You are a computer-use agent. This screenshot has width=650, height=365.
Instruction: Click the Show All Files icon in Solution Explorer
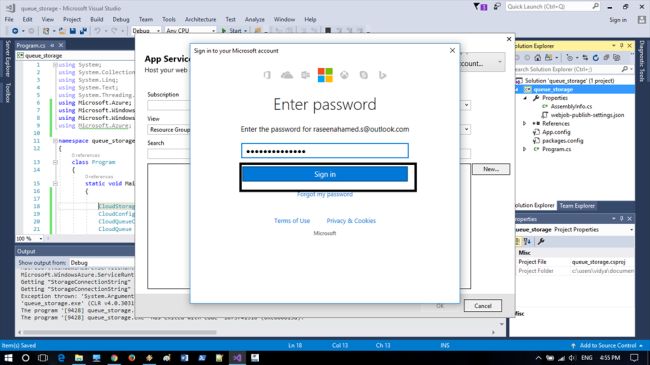[x=617, y=58]
